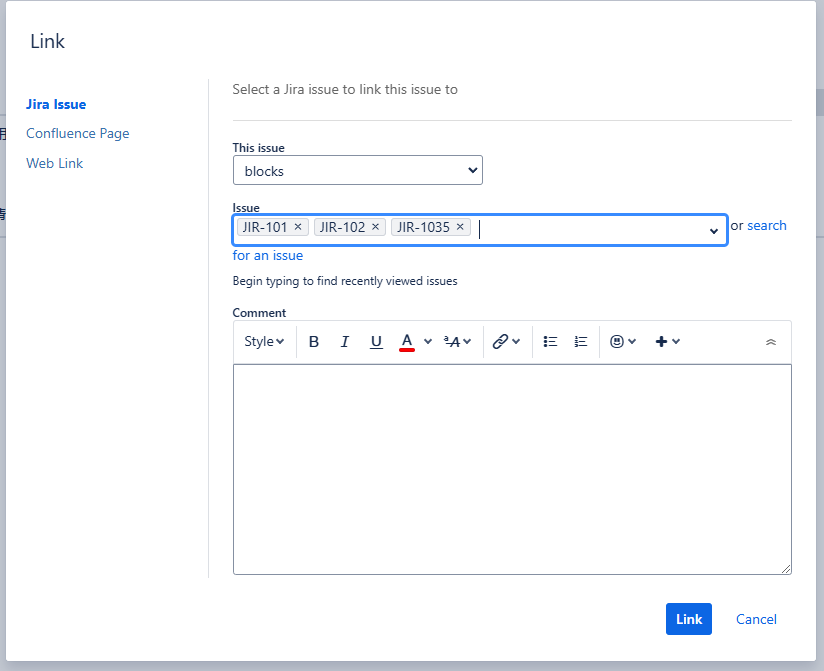This screenshot has width=824, height=671.
Task: Collapse the comment formatting toolbar
Action: pyautogui.click(x=771, y=341)
